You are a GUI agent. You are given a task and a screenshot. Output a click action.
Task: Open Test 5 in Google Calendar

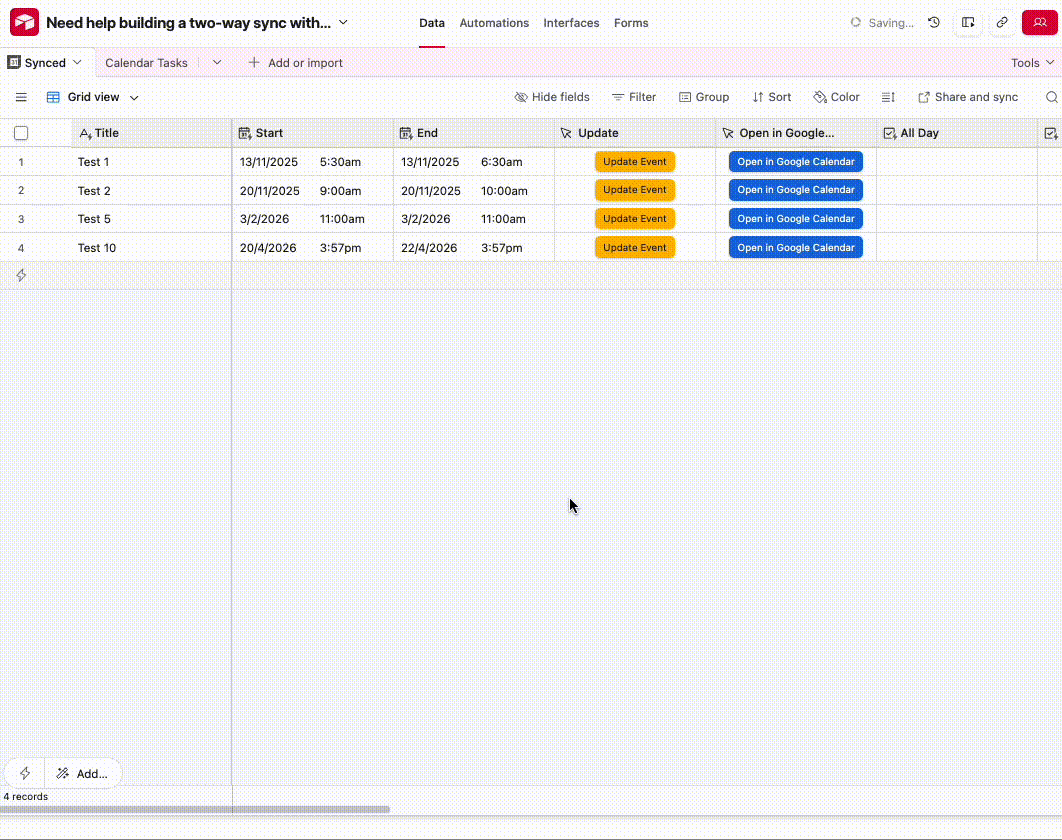click(795, 219)
